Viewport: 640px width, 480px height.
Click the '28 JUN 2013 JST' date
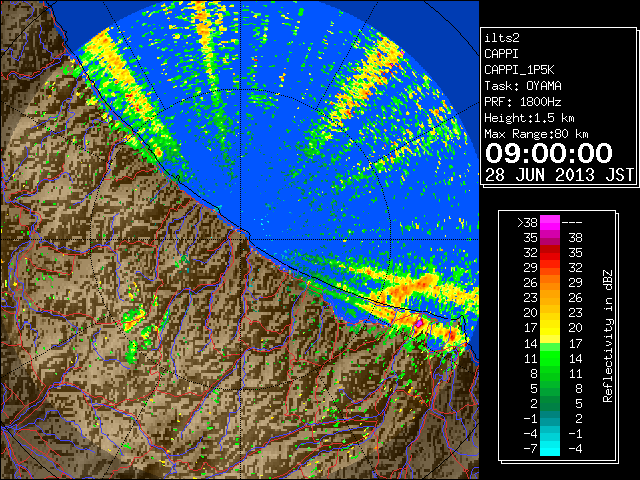(560, 175)
